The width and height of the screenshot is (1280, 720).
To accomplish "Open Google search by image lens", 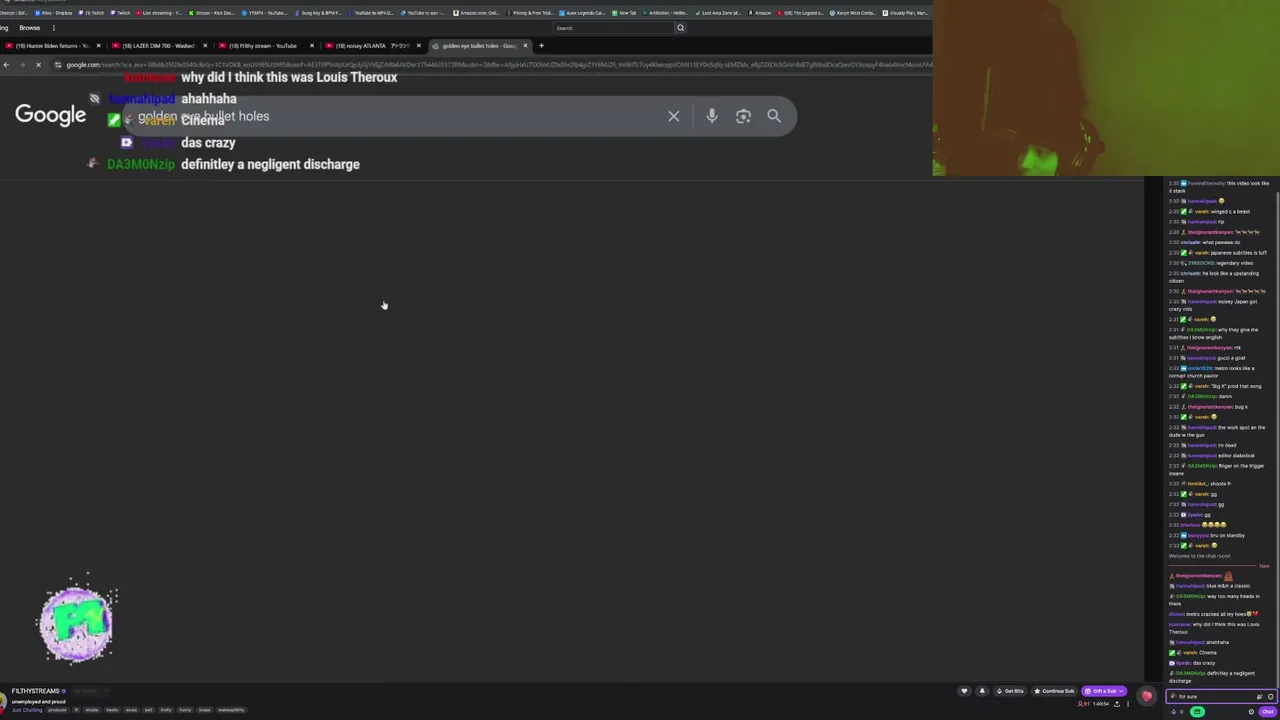I will (x=743, y=116).
